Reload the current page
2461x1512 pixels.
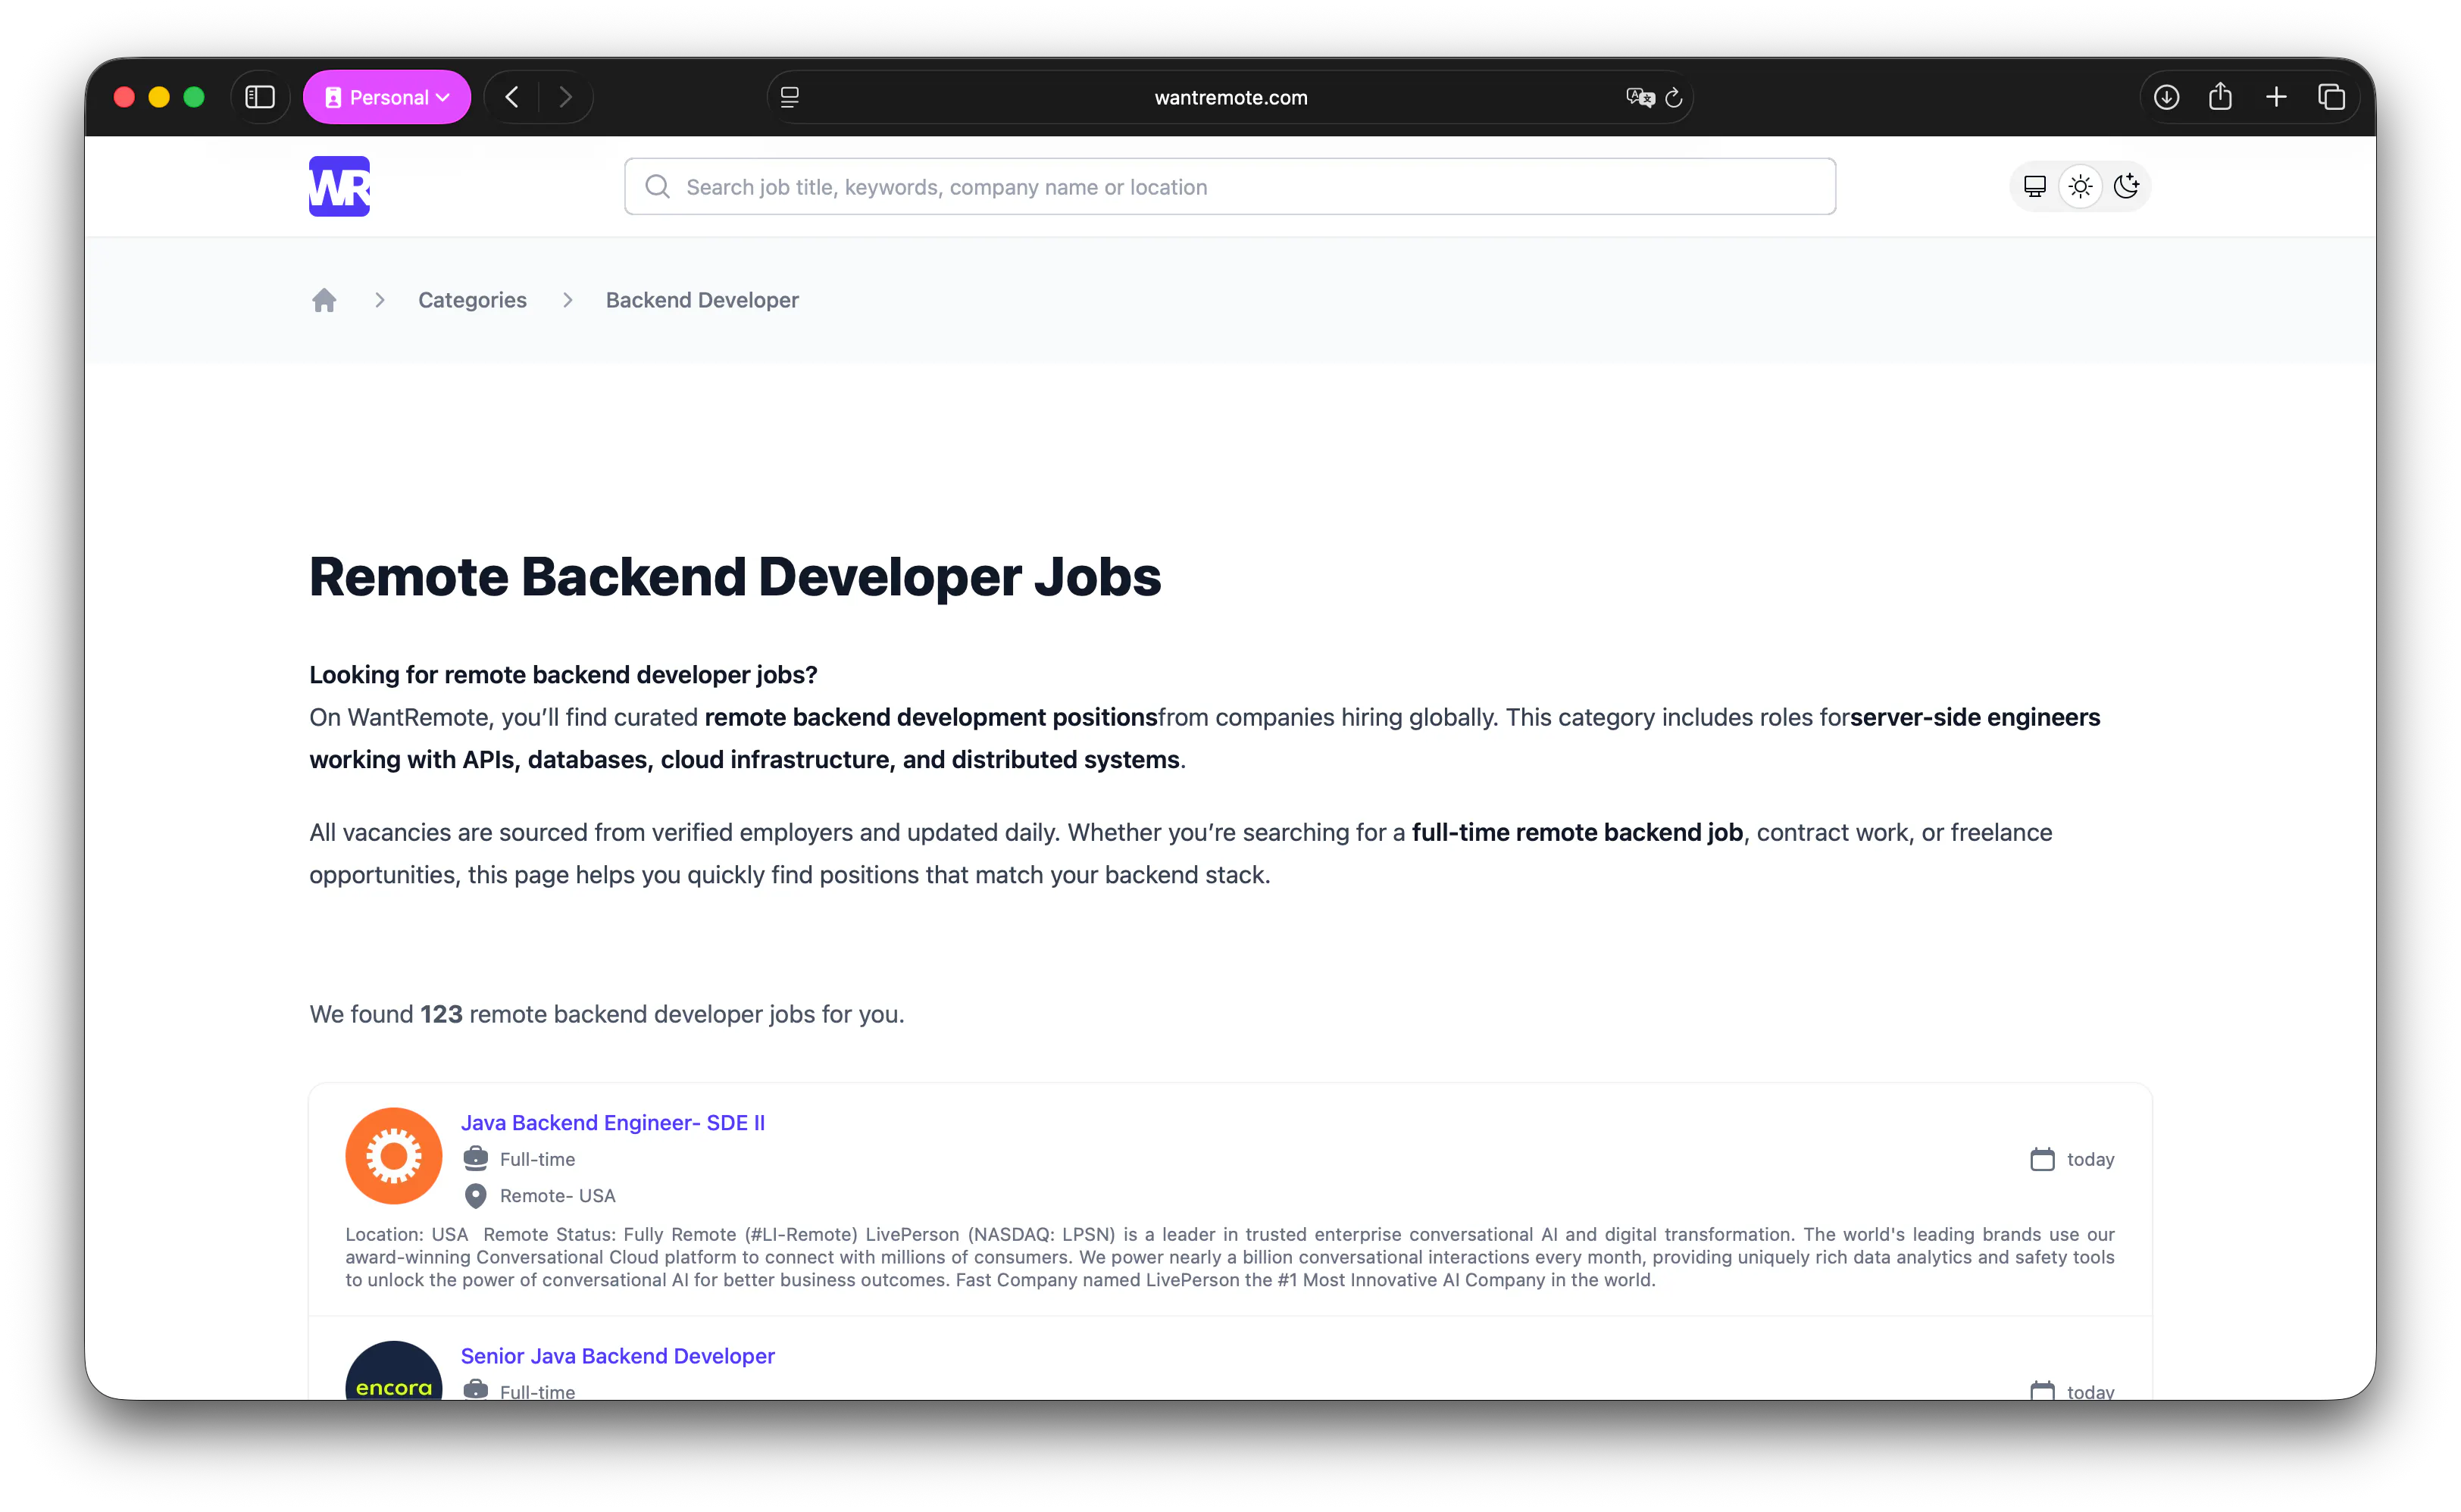pyautogui.click(x=1674, y=97)
